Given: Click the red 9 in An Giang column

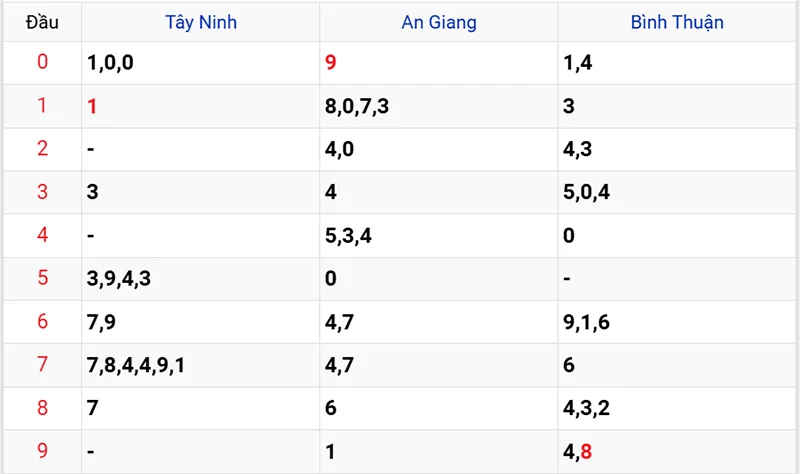Looking at the screenshot, I should click(331, 63).
